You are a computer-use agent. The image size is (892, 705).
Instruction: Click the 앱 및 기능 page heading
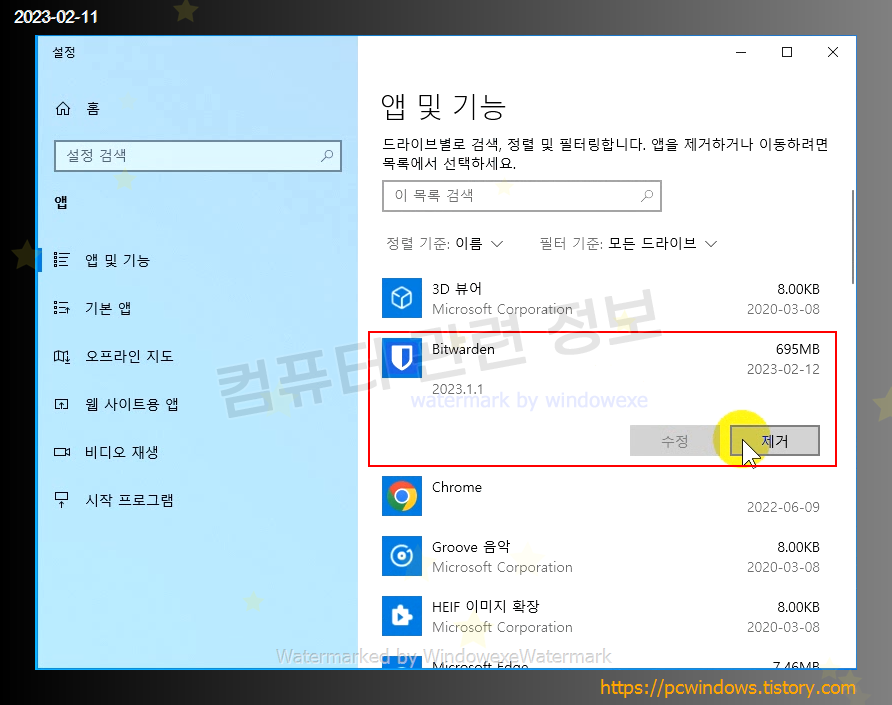tap(443, 106)
